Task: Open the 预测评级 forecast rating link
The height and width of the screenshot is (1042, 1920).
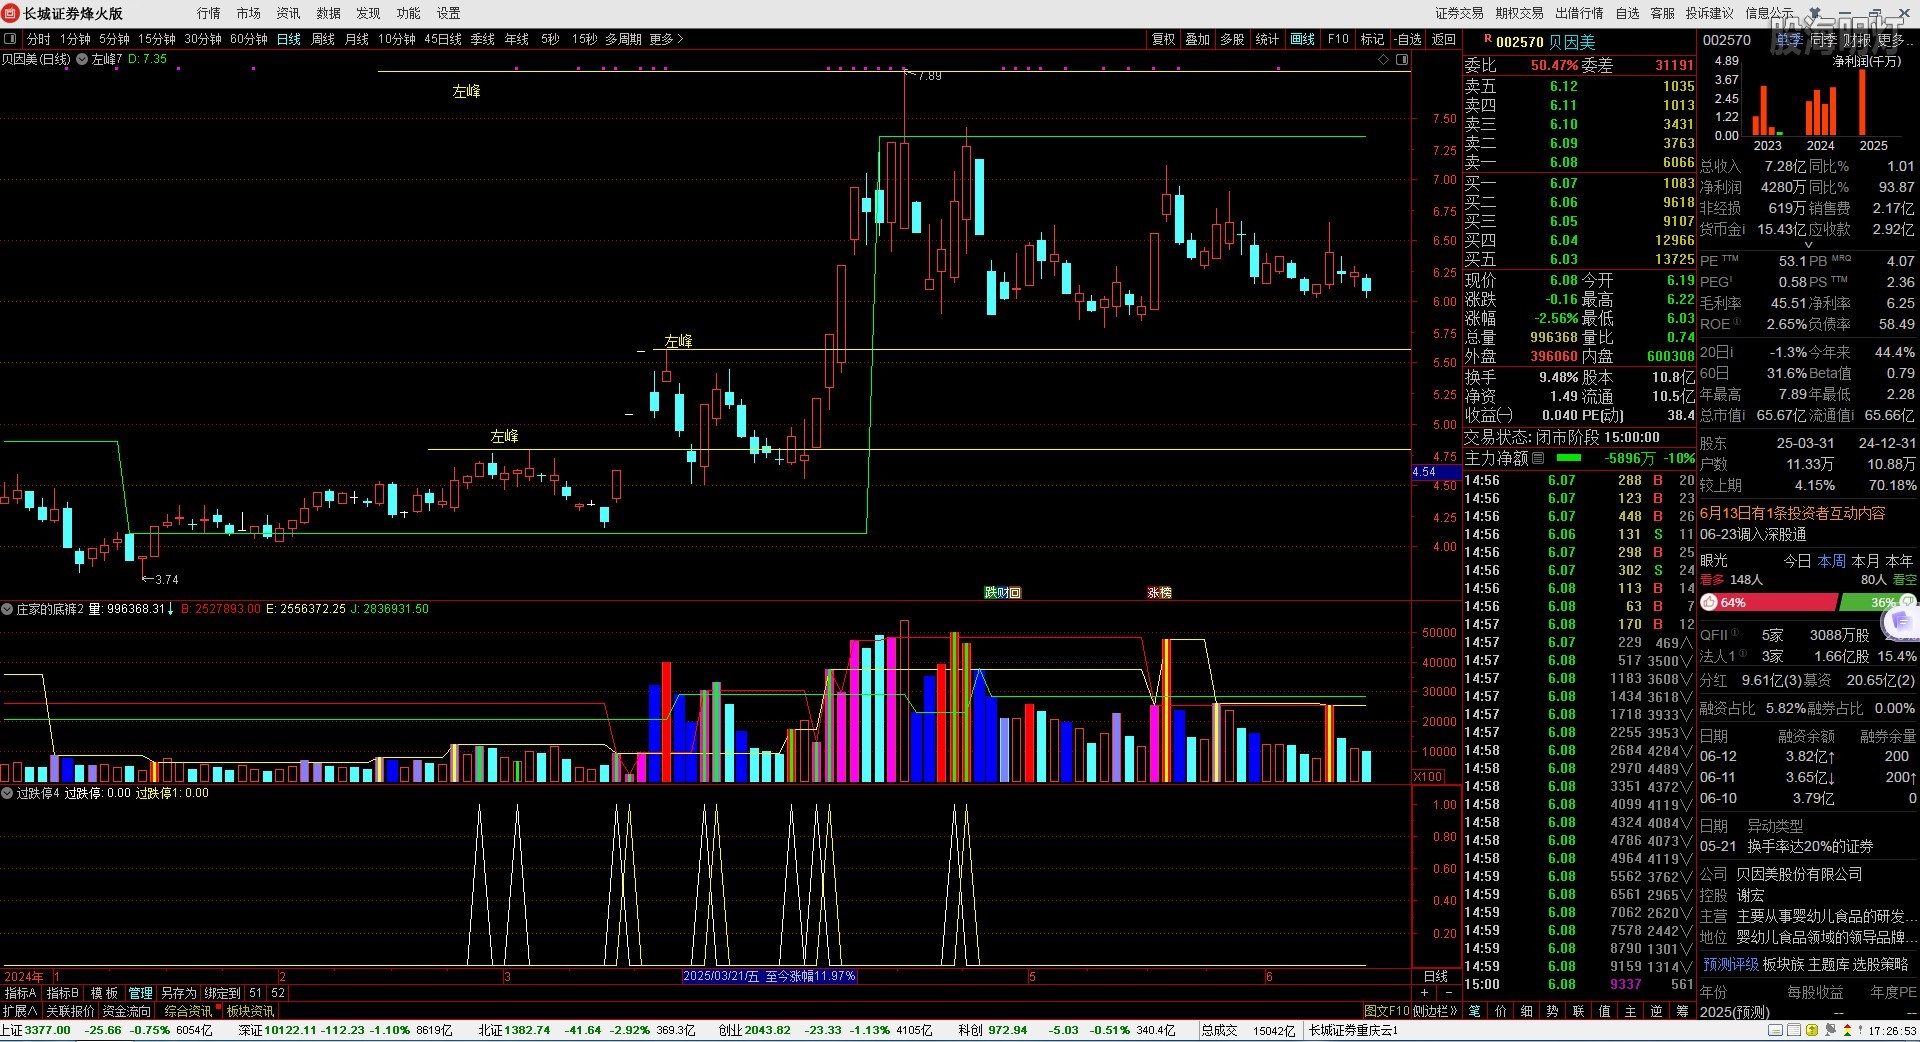Action: pos(1731,964)
